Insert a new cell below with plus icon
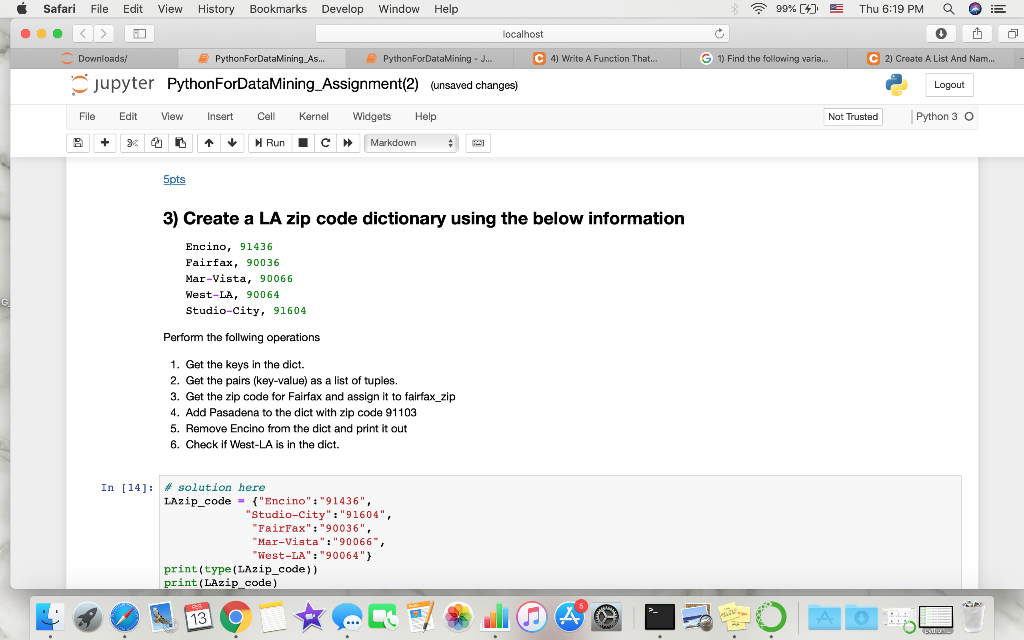The image size is (1024, 640). tap(105, 143)
